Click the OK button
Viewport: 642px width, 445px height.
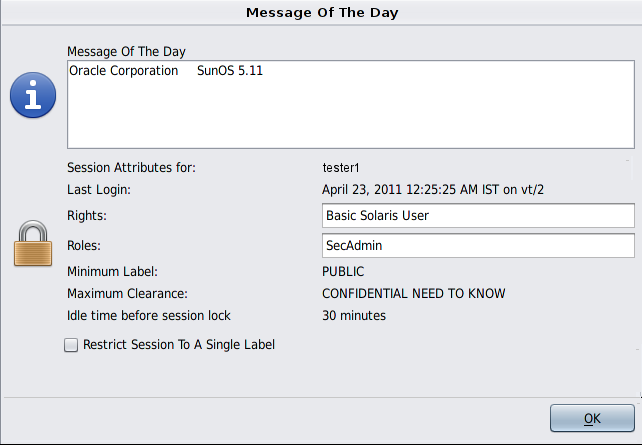pos(592,418)
